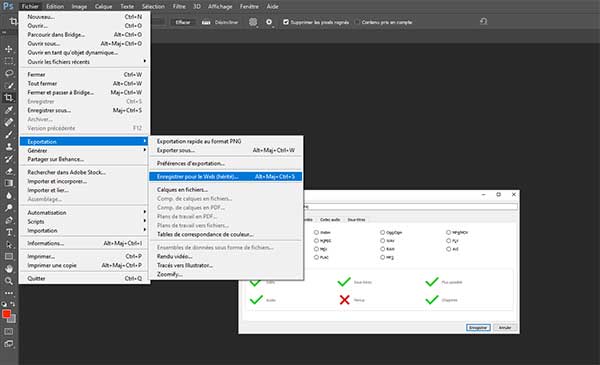Click the Effacer button in options bar
Screen dimensions: 600x365
[x=183, y=22]
